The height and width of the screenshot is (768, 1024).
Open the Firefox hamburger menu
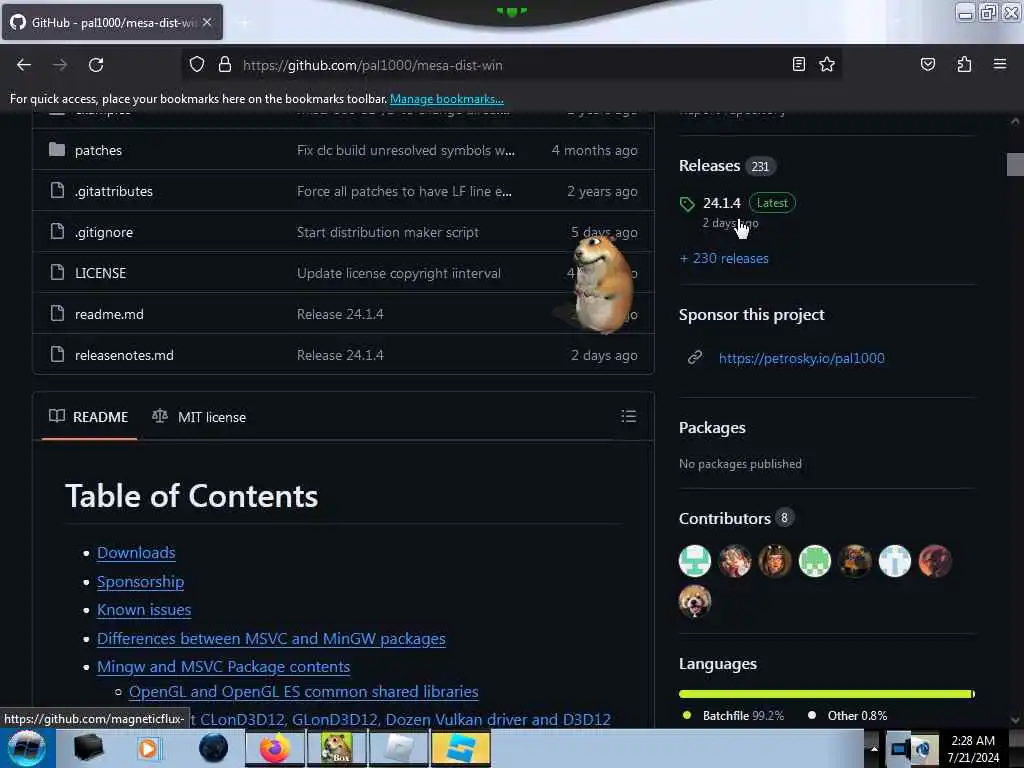pos(999,64)
